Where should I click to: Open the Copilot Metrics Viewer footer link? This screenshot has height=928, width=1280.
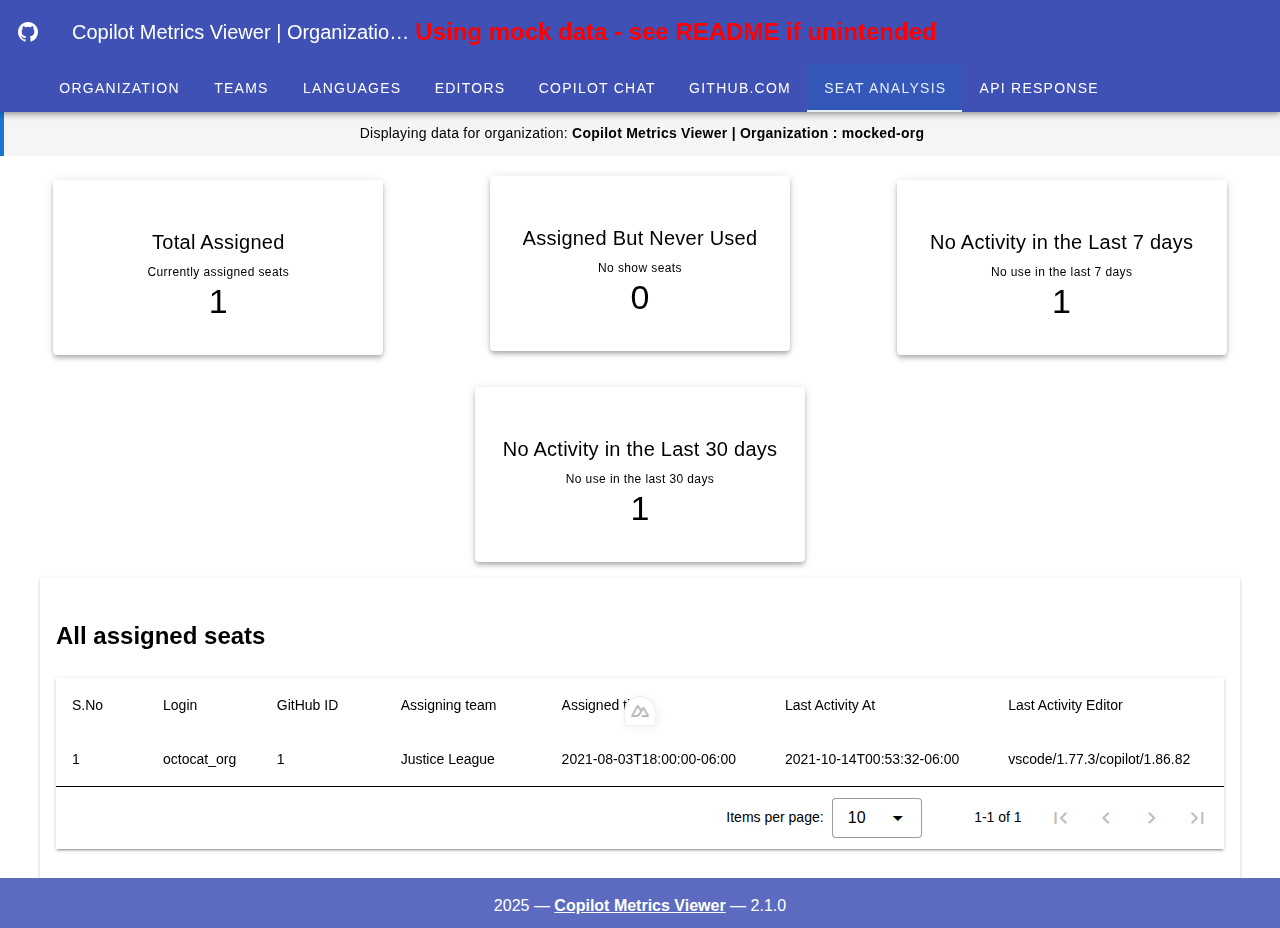tap(639, 905)
